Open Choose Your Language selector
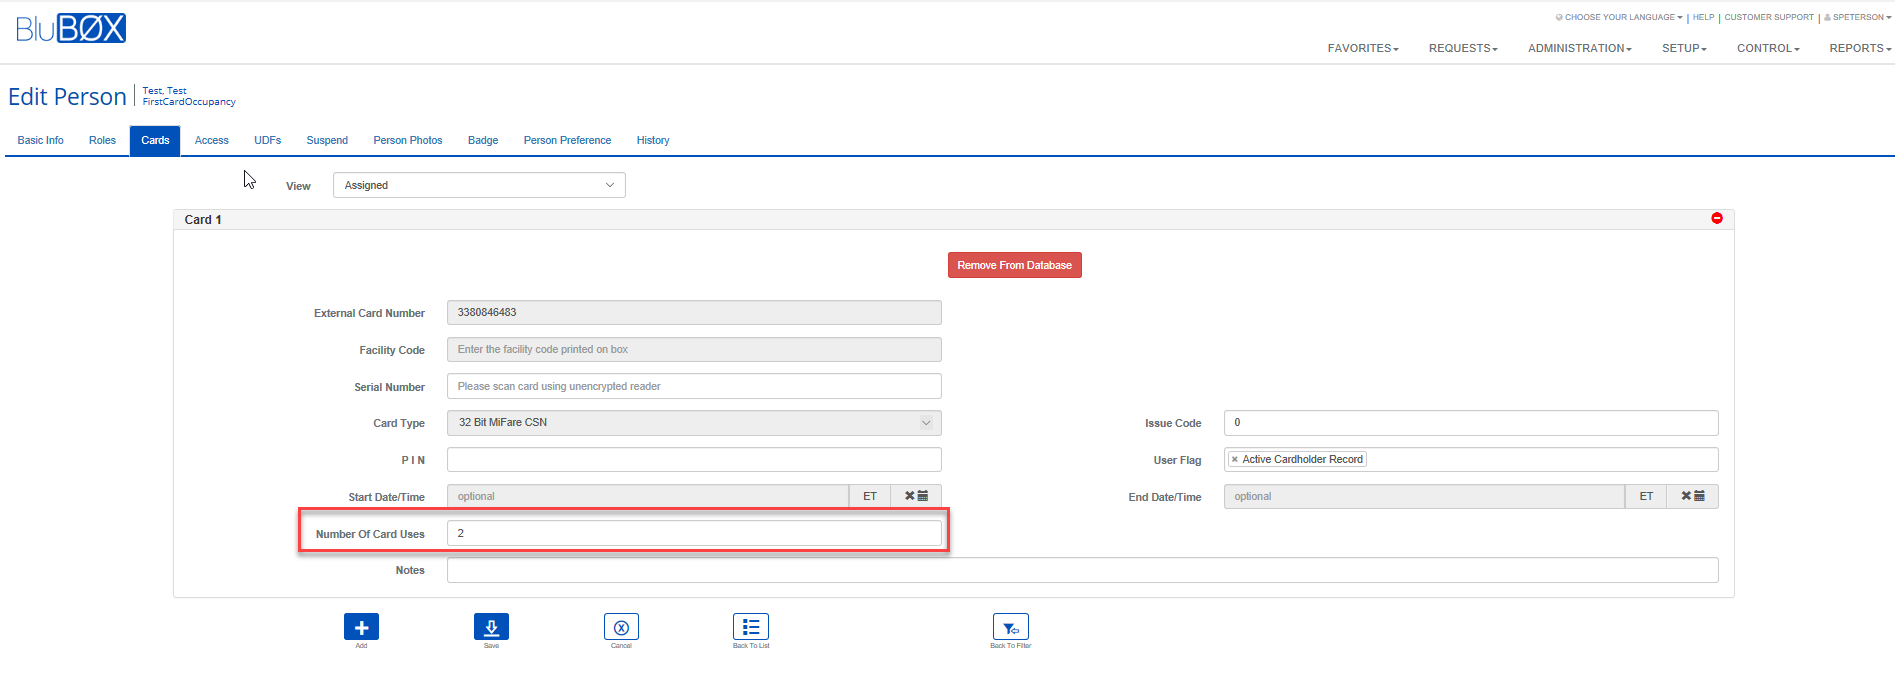1895x697 pixels. (1619, 17)
